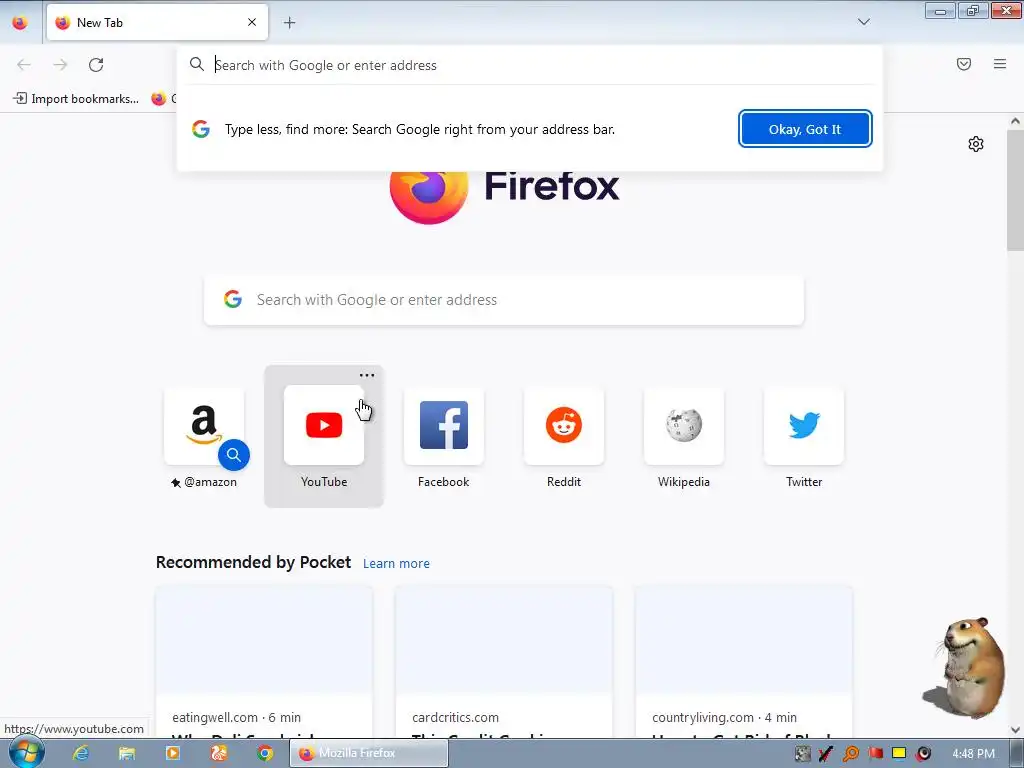Screen dimensions: 1024x768
Task: Click the back navigation arrow
Action: coord(24,65)
